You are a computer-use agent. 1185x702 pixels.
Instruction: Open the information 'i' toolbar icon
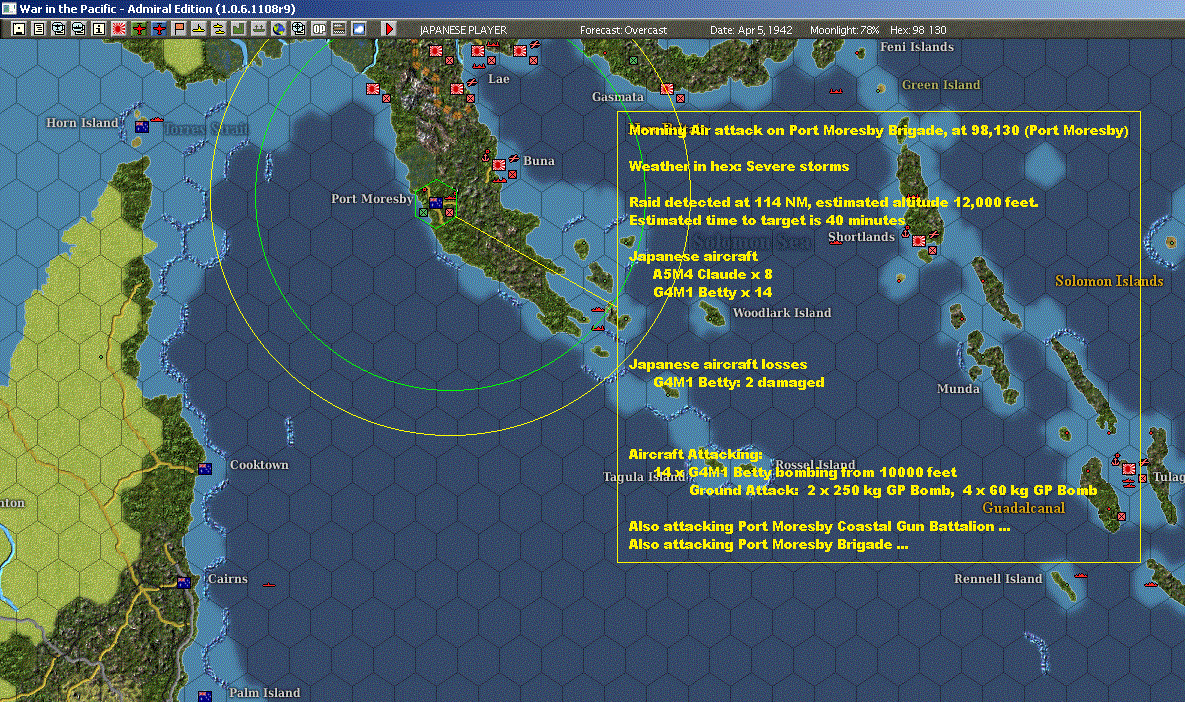tap(98, 29)
